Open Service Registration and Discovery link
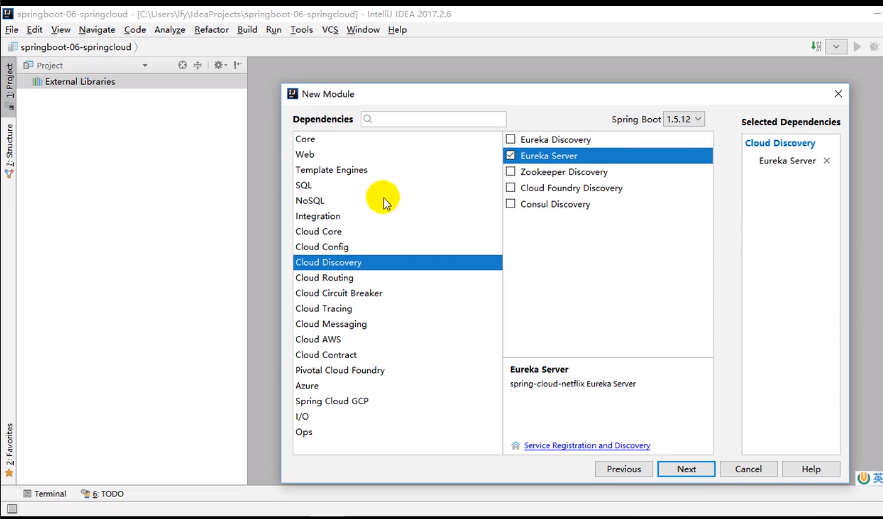Image resolution: width=883 pixels, height=519 pixels. [x=587, y=445]
